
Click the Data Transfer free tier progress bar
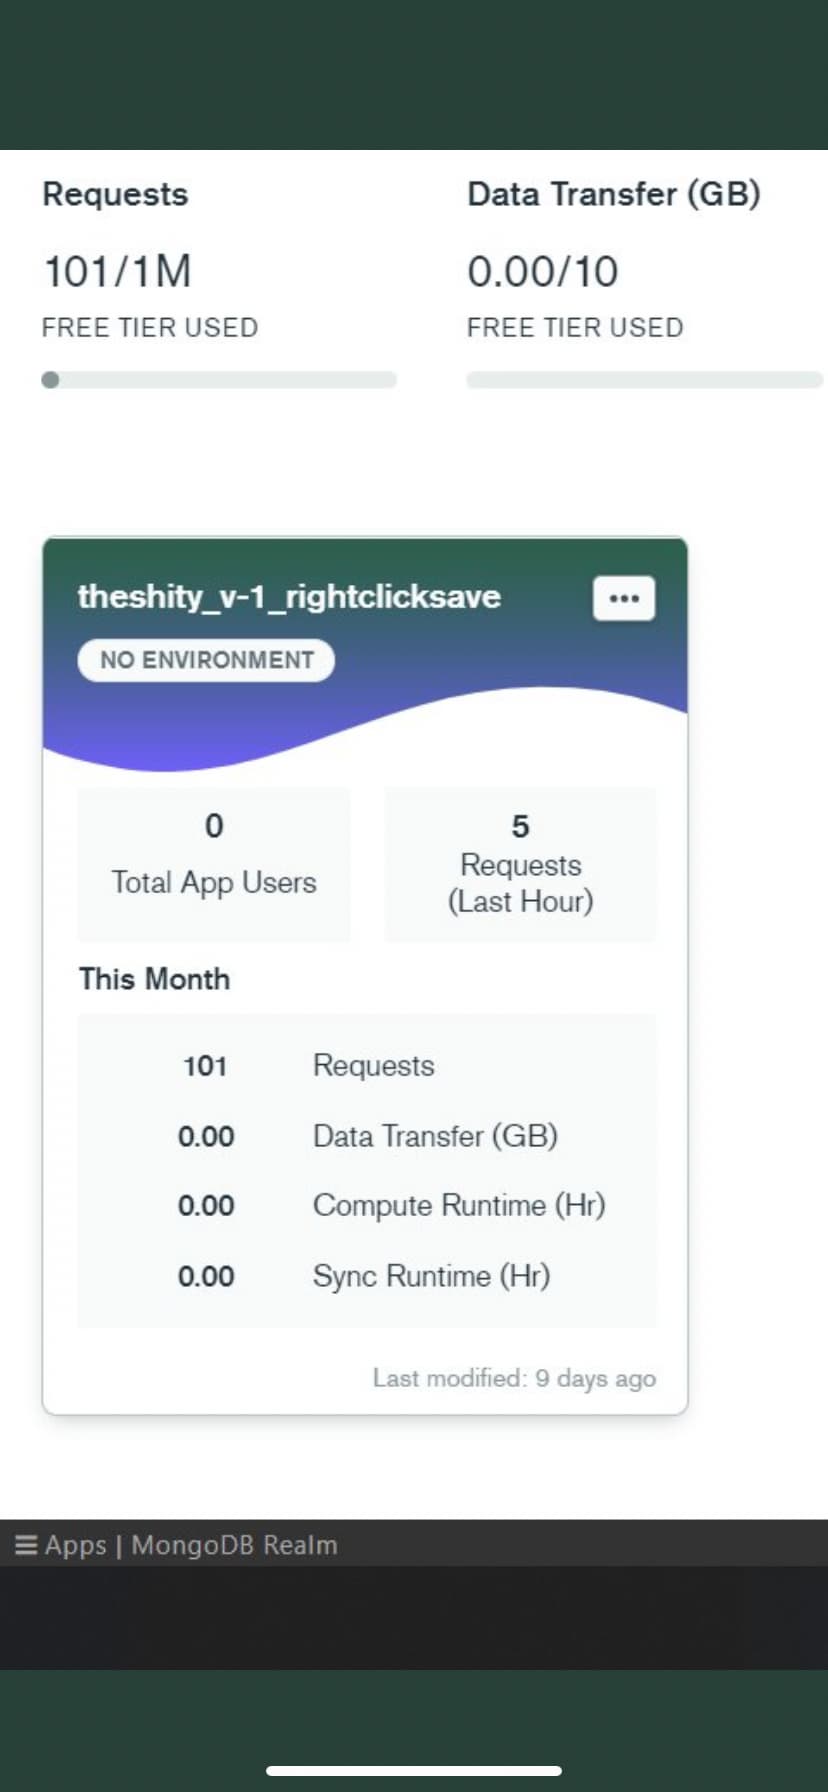click(x=644, y=380)
